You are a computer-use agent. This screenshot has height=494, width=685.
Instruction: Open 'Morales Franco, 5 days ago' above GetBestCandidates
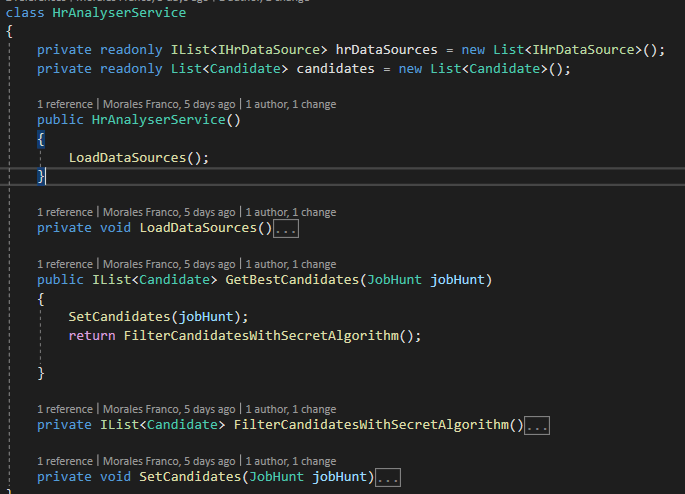coord(169,264)
